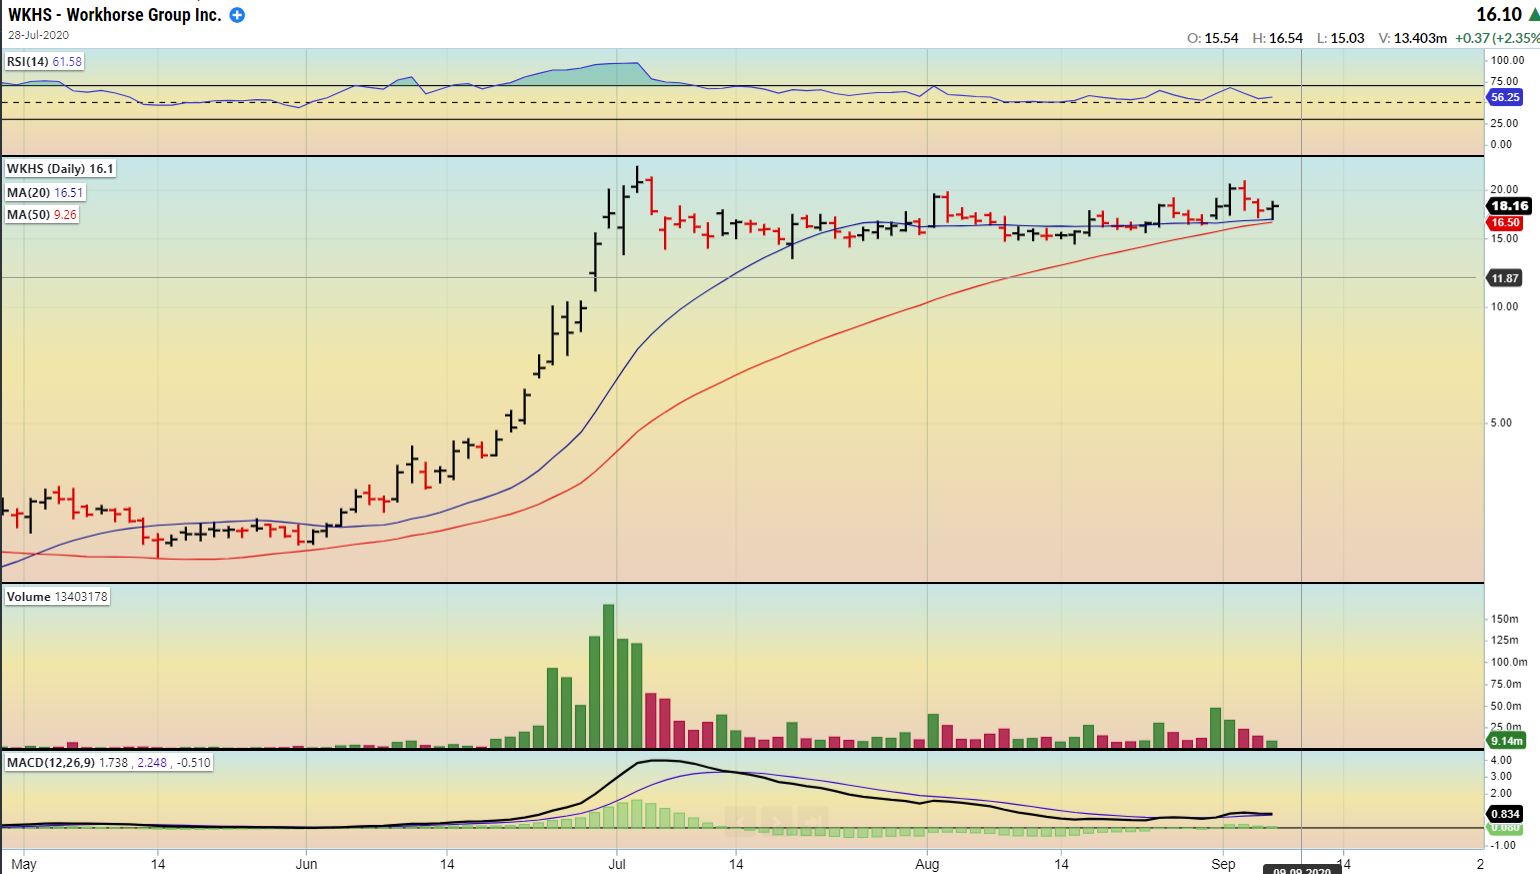Viewport: 1540px width, 874px height.
Task: Click the 5.00 label on the price scale
Action: coord(1501,423)
